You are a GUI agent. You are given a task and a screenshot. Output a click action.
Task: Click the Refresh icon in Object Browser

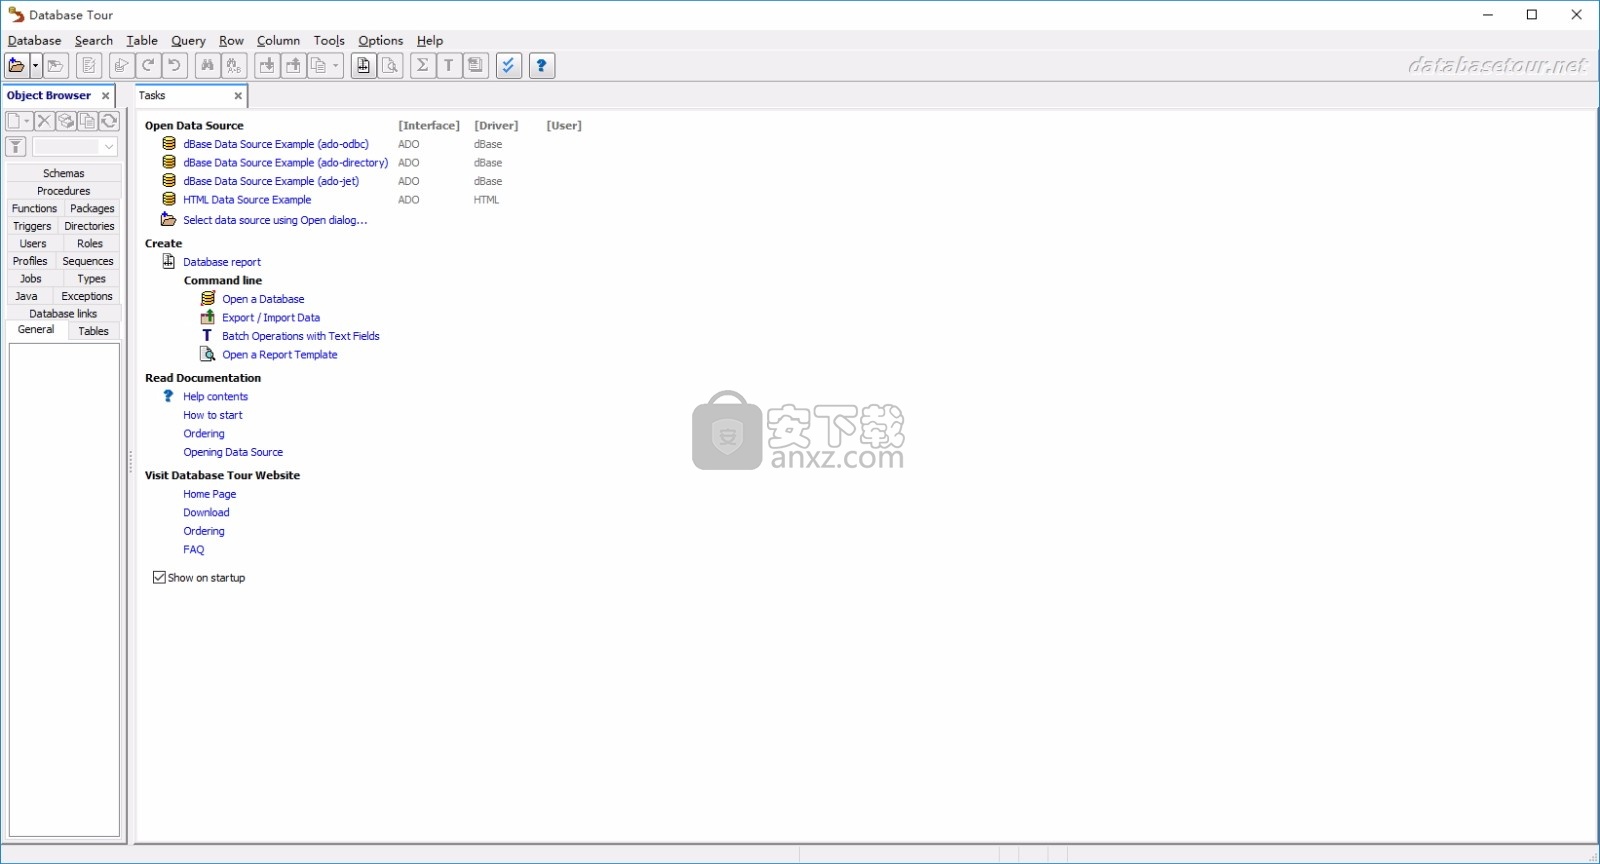coord(109,121)
